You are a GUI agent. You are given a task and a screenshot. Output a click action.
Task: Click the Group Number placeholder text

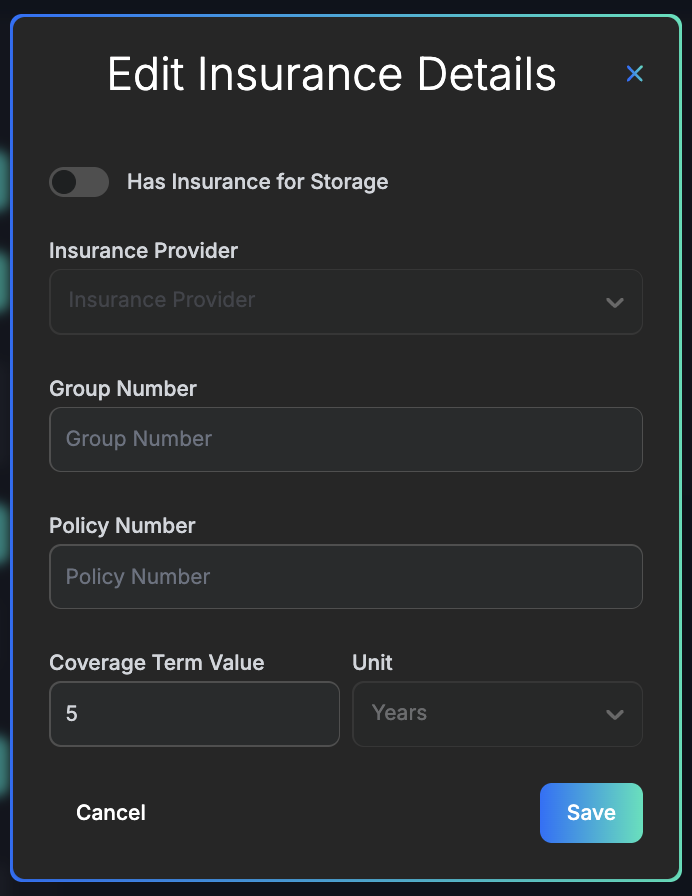[140, 439]
